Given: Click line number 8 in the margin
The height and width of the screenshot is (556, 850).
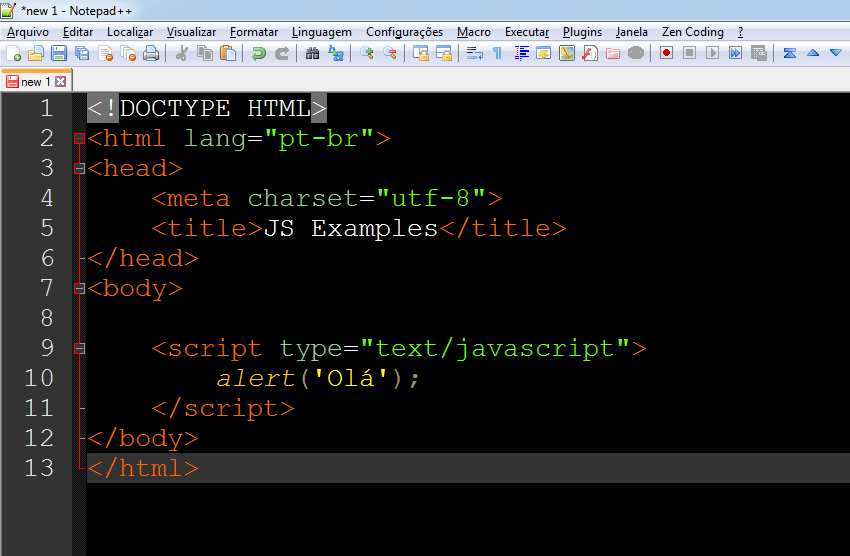Looking at the screenshot, I should [45, 319].
